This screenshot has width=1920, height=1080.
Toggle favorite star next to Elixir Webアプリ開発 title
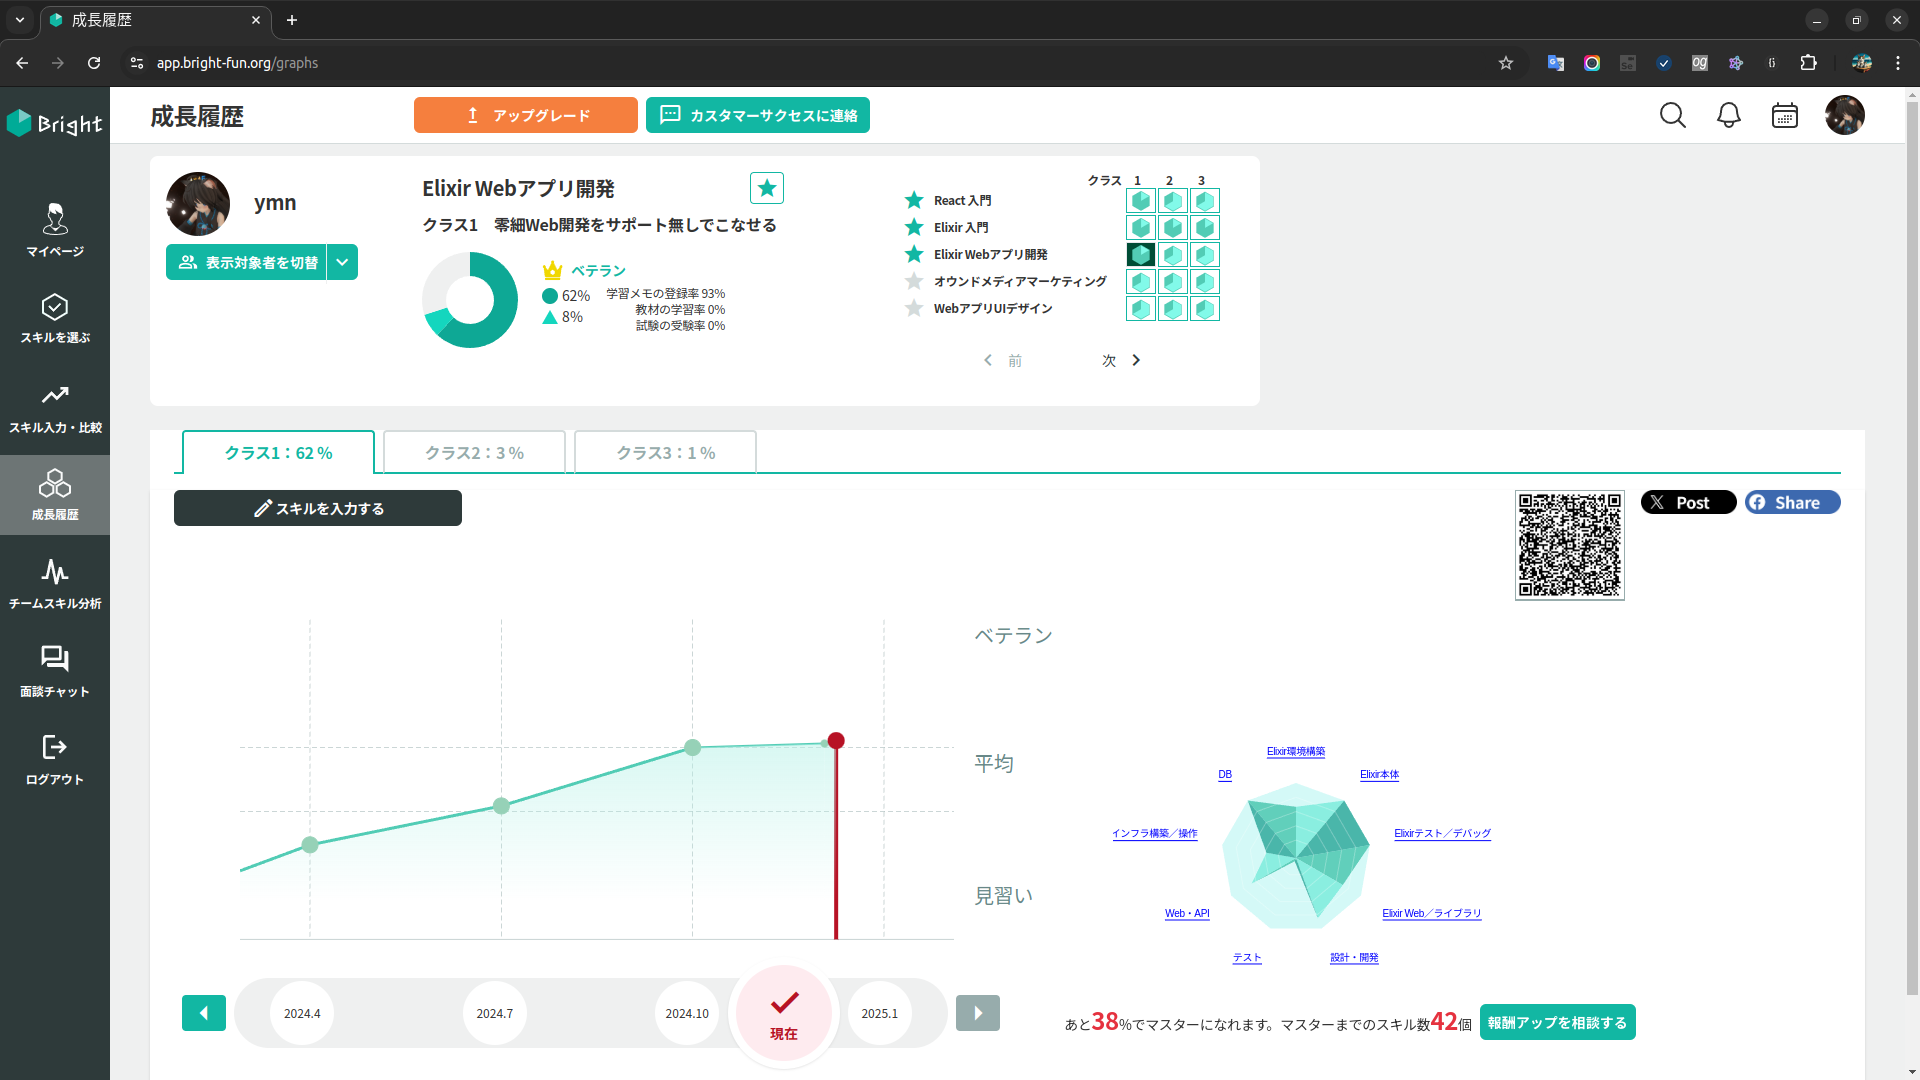(x=766, y=188)
